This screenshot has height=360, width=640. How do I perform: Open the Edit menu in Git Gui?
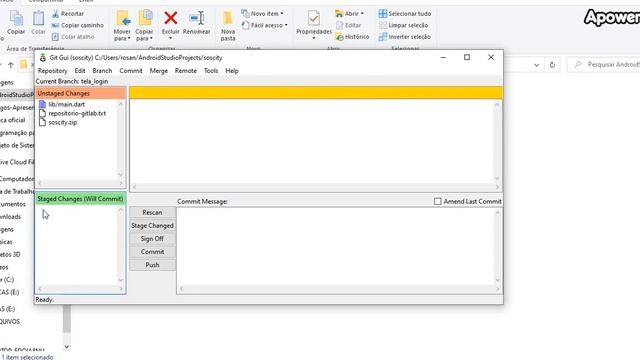[80, 71]
